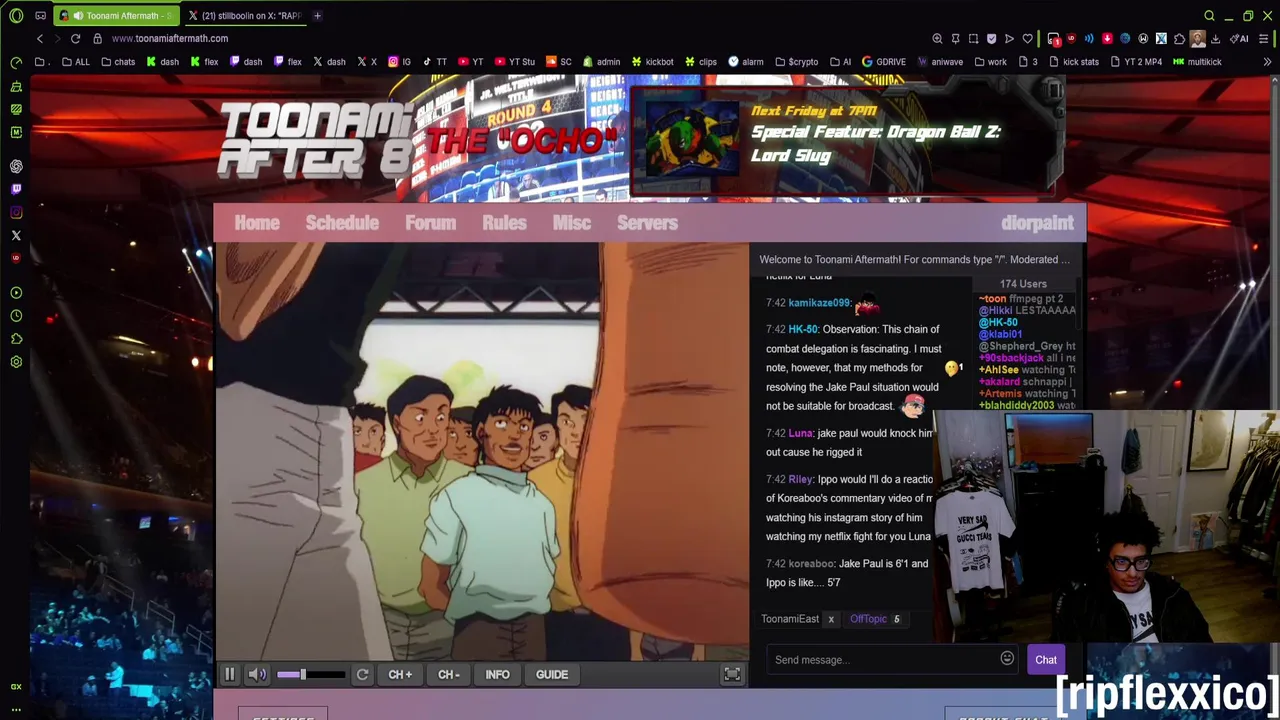Mute the video player volume
Screen dimensions: 1280x720
pyautogui.click(x=257, y=675)
